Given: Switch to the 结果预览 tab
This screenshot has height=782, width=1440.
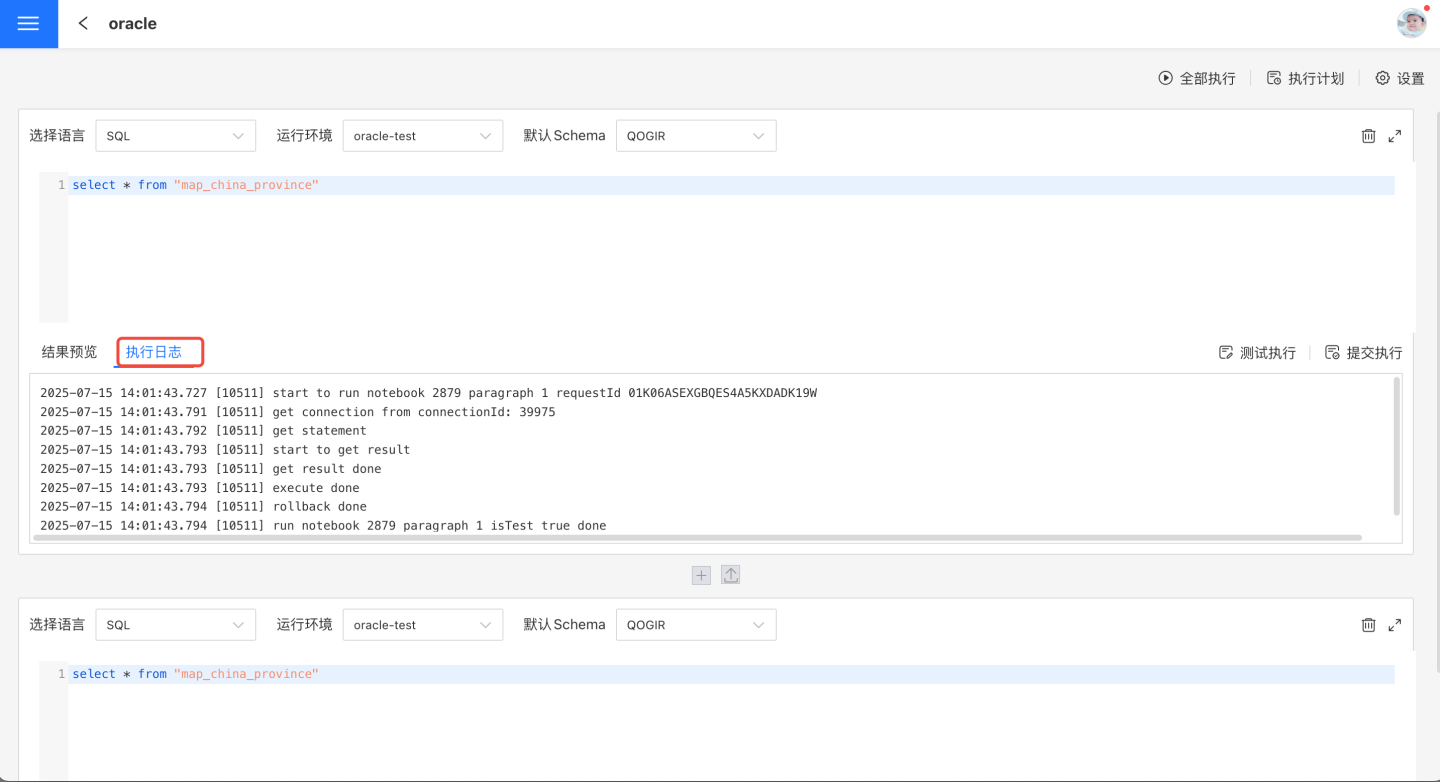Looking at the screenshot, I should 69,352.
